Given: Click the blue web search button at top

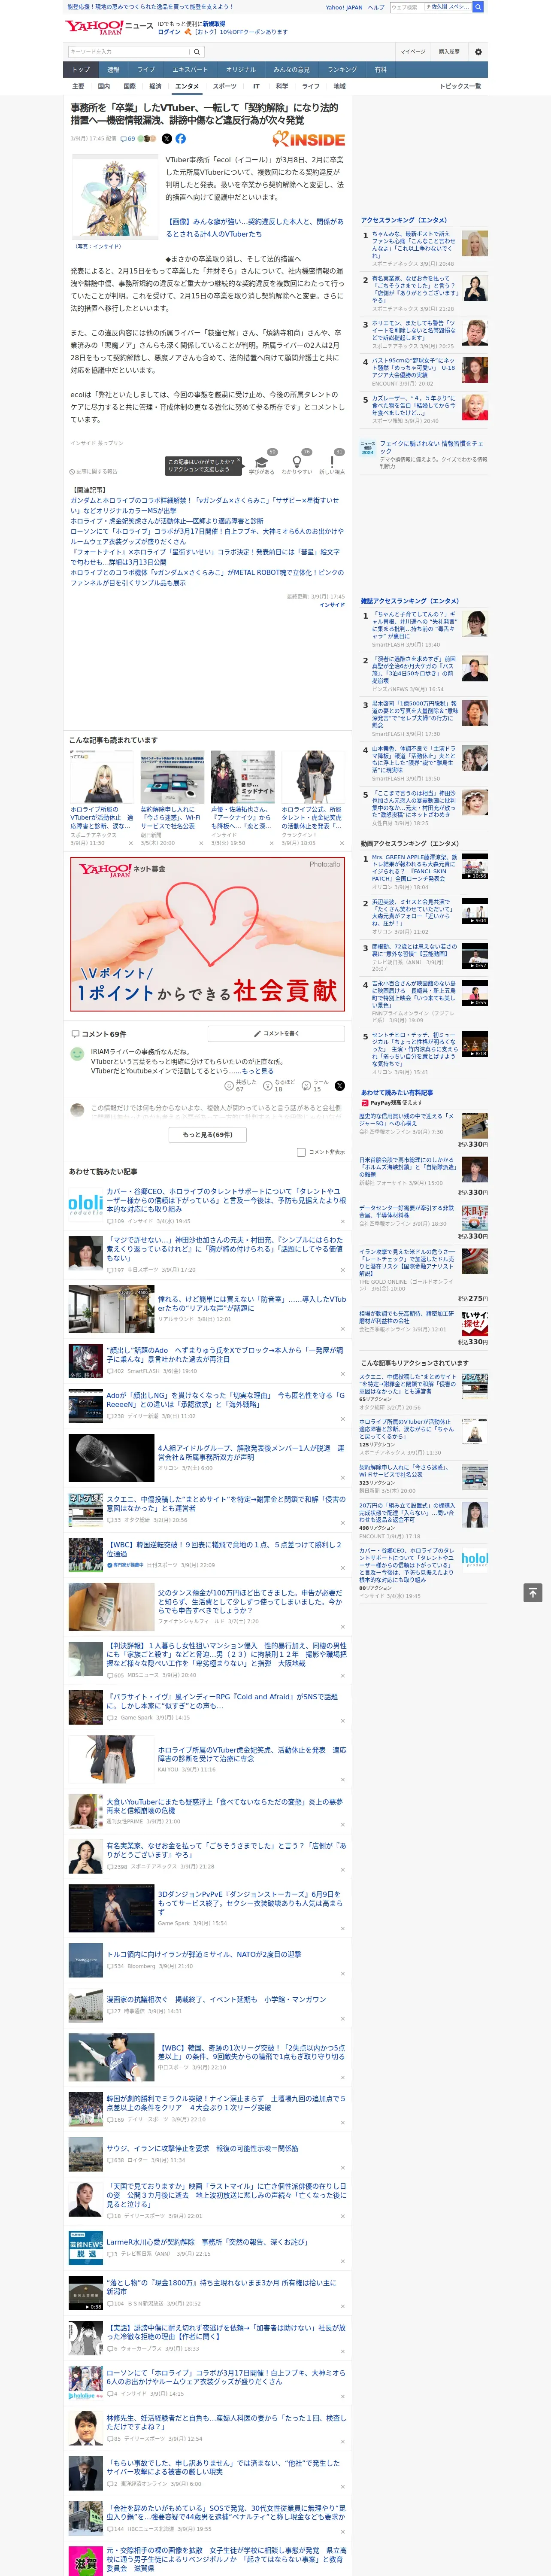Looking at the screenshot, I should point(478,7).
